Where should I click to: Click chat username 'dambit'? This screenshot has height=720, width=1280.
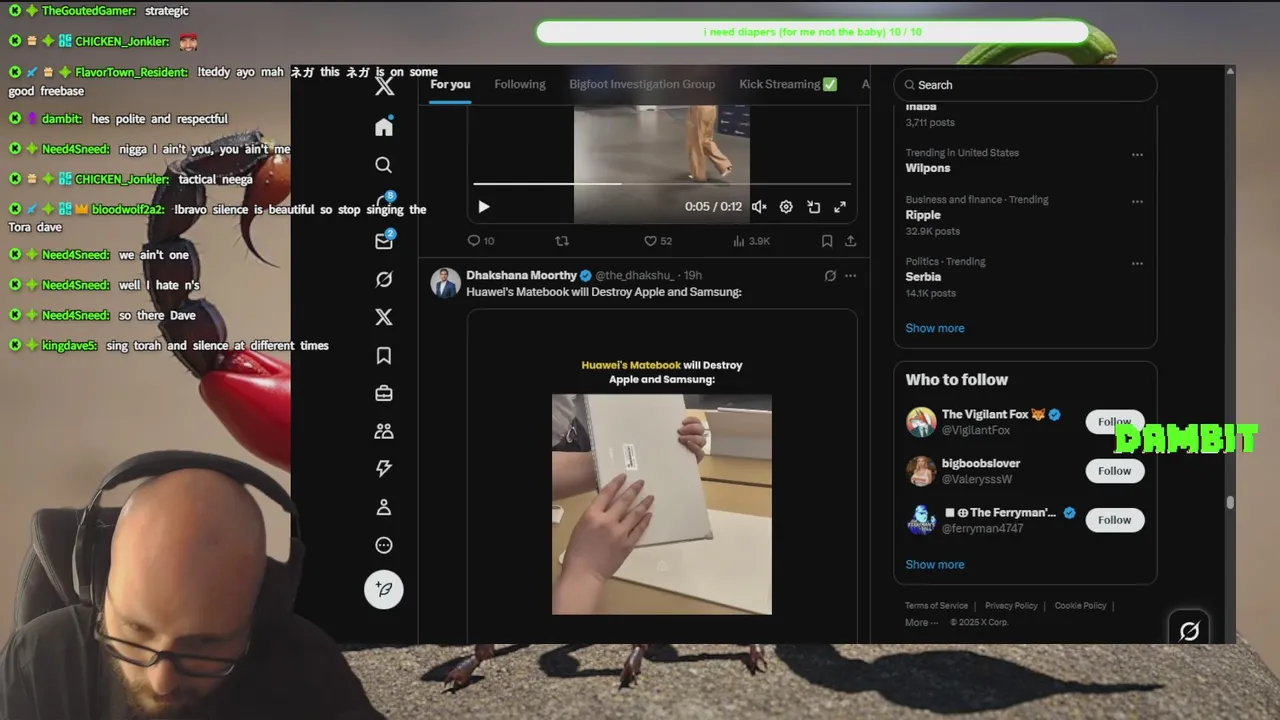[x=62, y=119]
